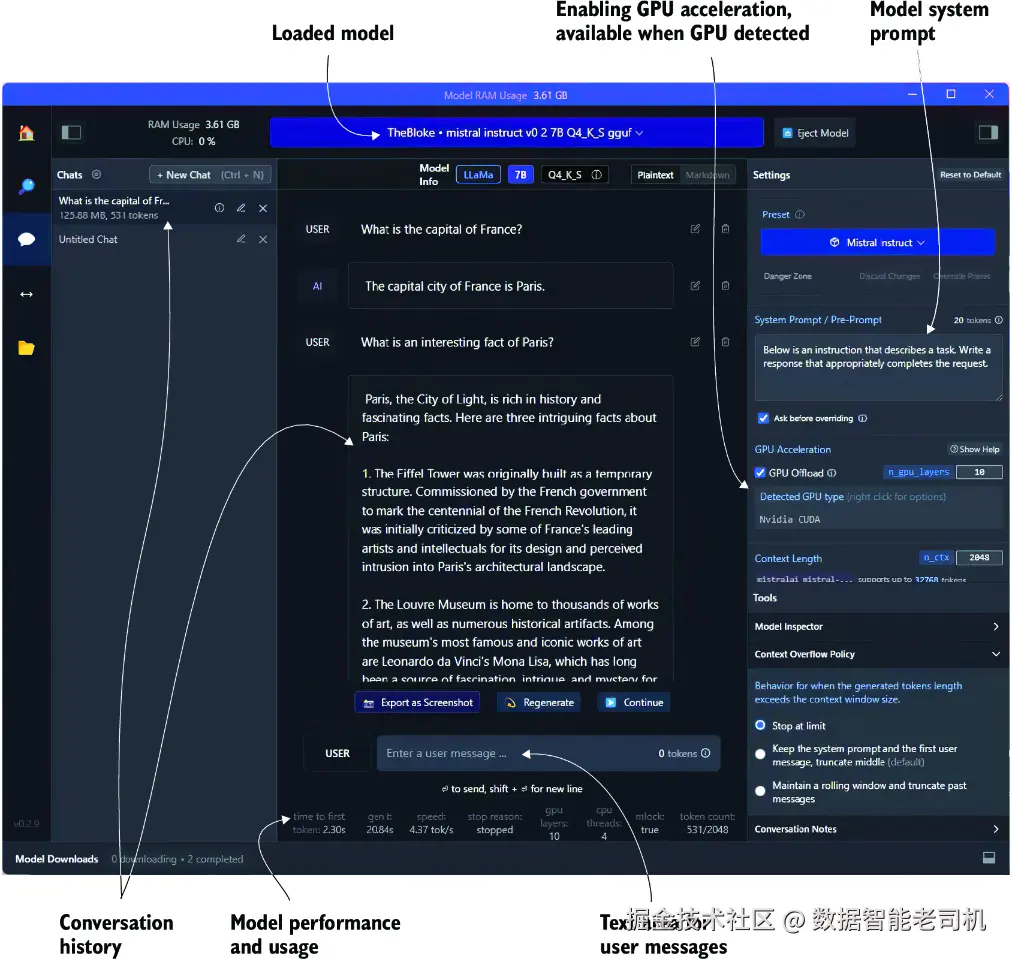The width and height of the screenshot is (1012, 959).
Task: Click Reset to Default in Settings
Action: (970, 174)
